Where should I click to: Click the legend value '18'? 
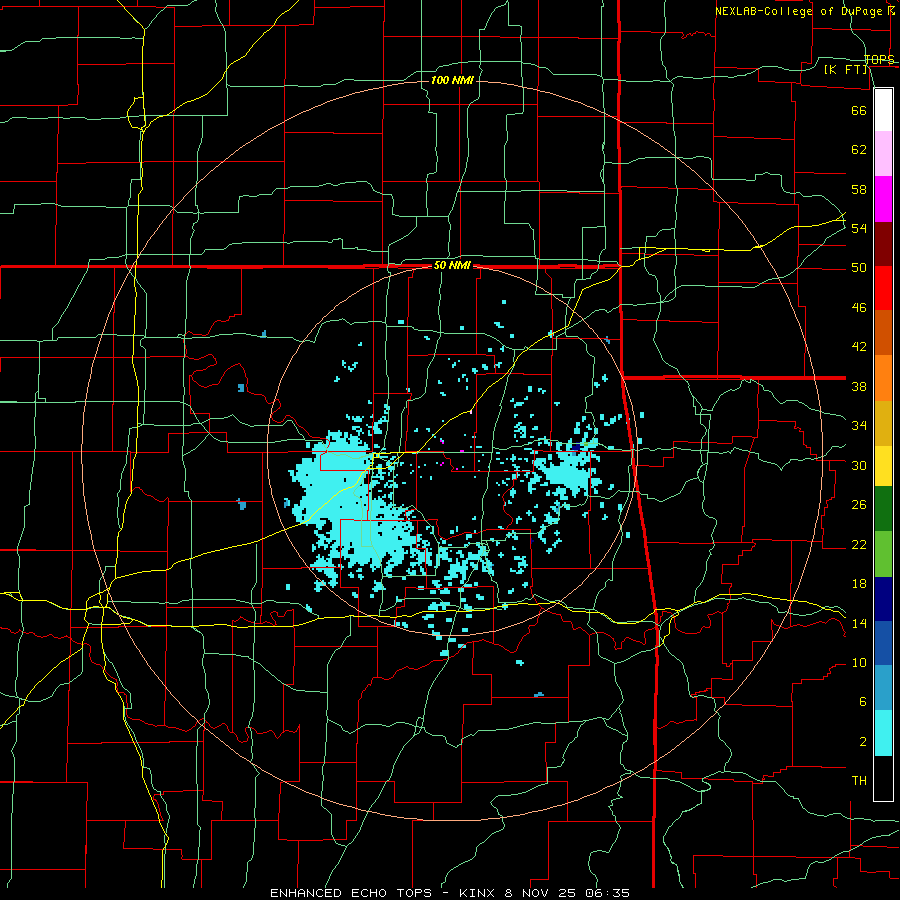(x=859, y=584)
